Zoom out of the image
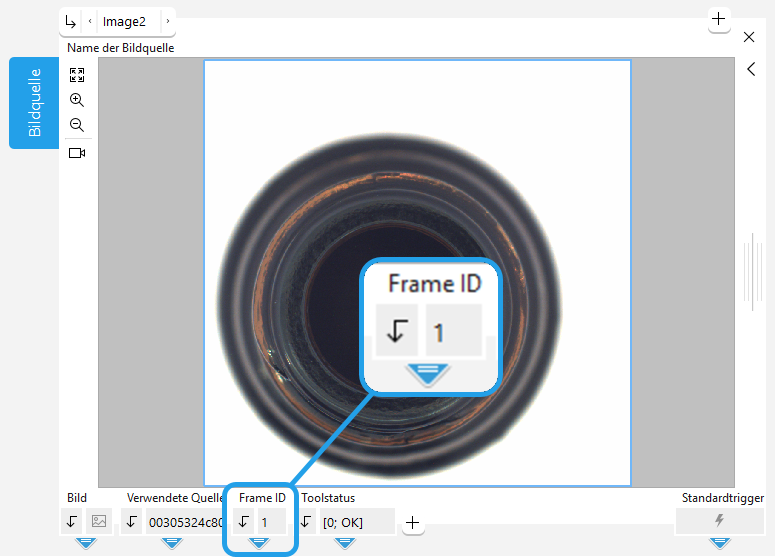 [77, 125]
